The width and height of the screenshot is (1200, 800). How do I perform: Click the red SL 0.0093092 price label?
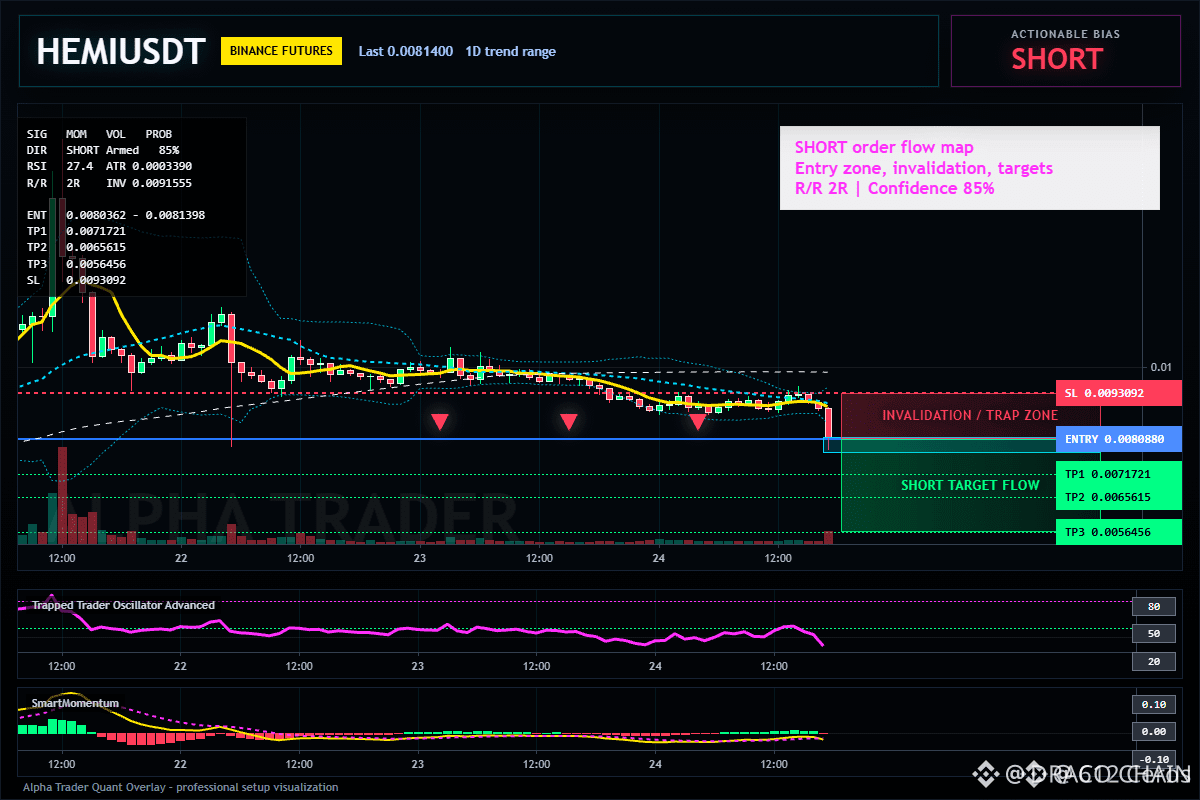click(1118, 393)
